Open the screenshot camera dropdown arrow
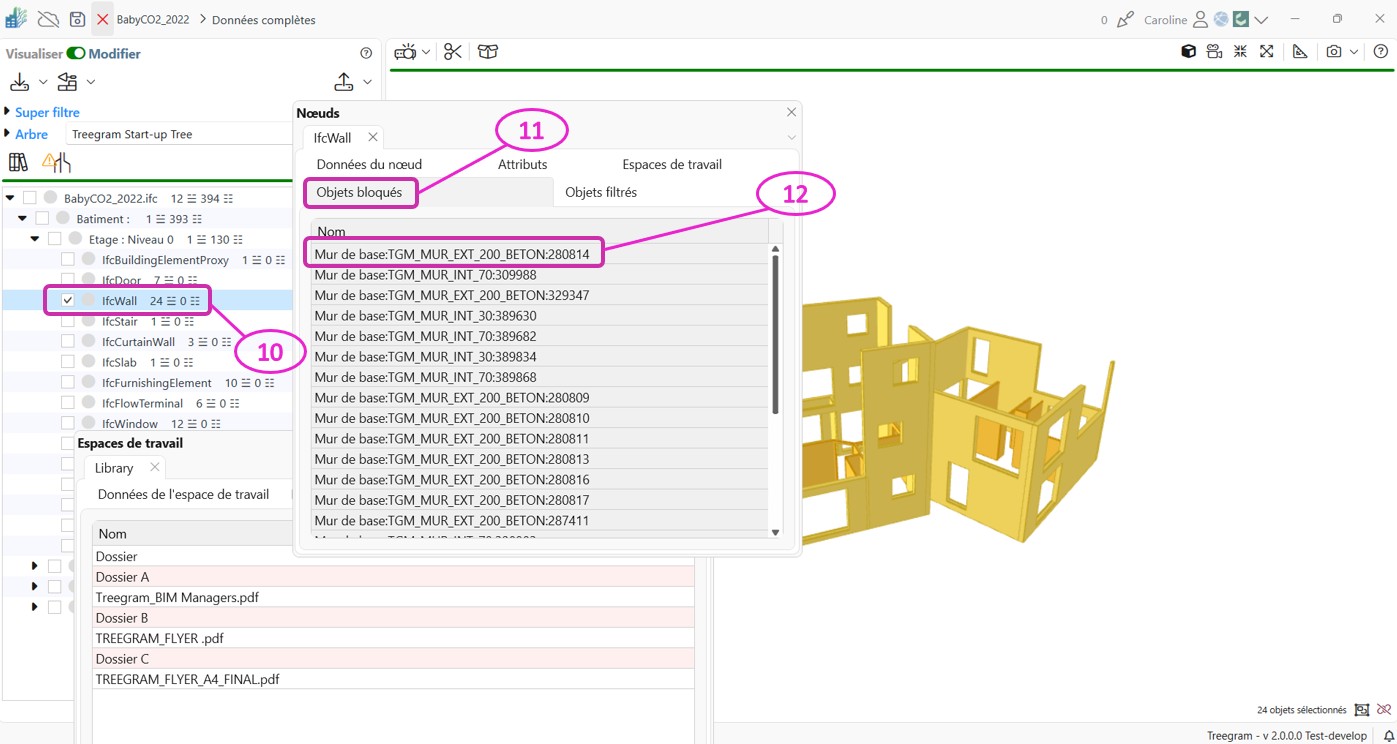1397x744 pixels. point(1354,52)
